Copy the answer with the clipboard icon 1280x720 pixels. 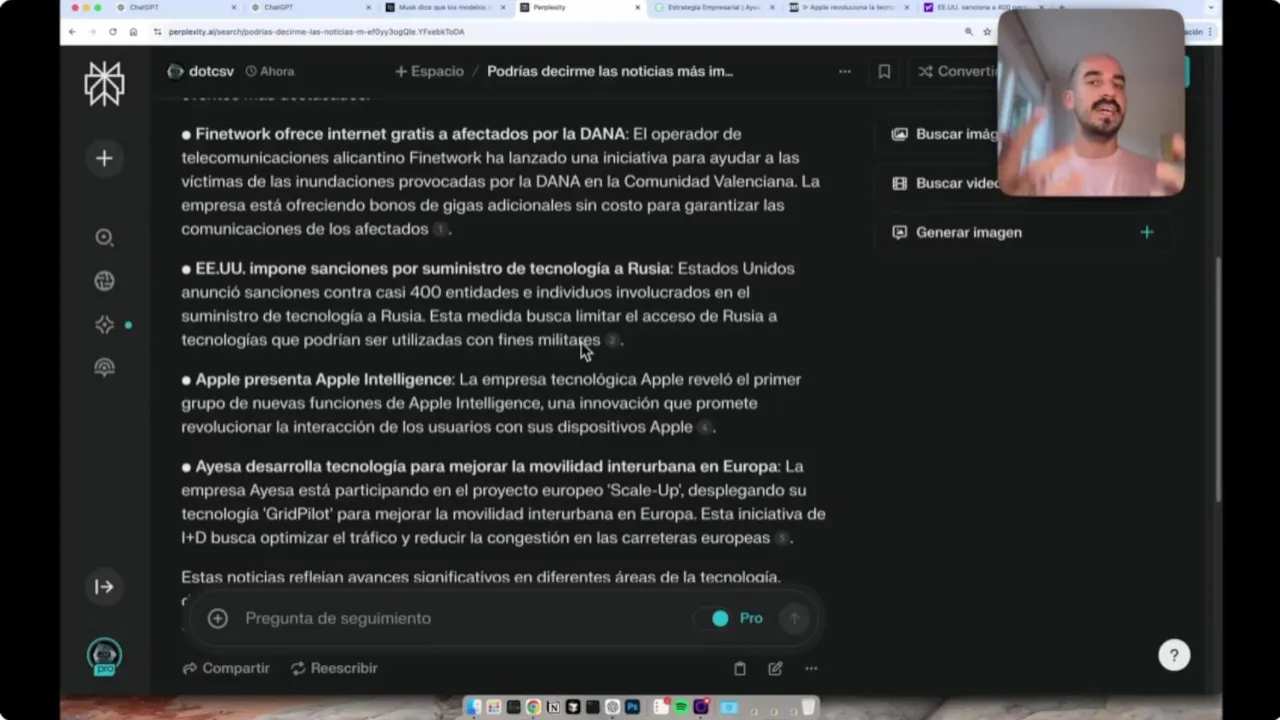pos(740,668)
